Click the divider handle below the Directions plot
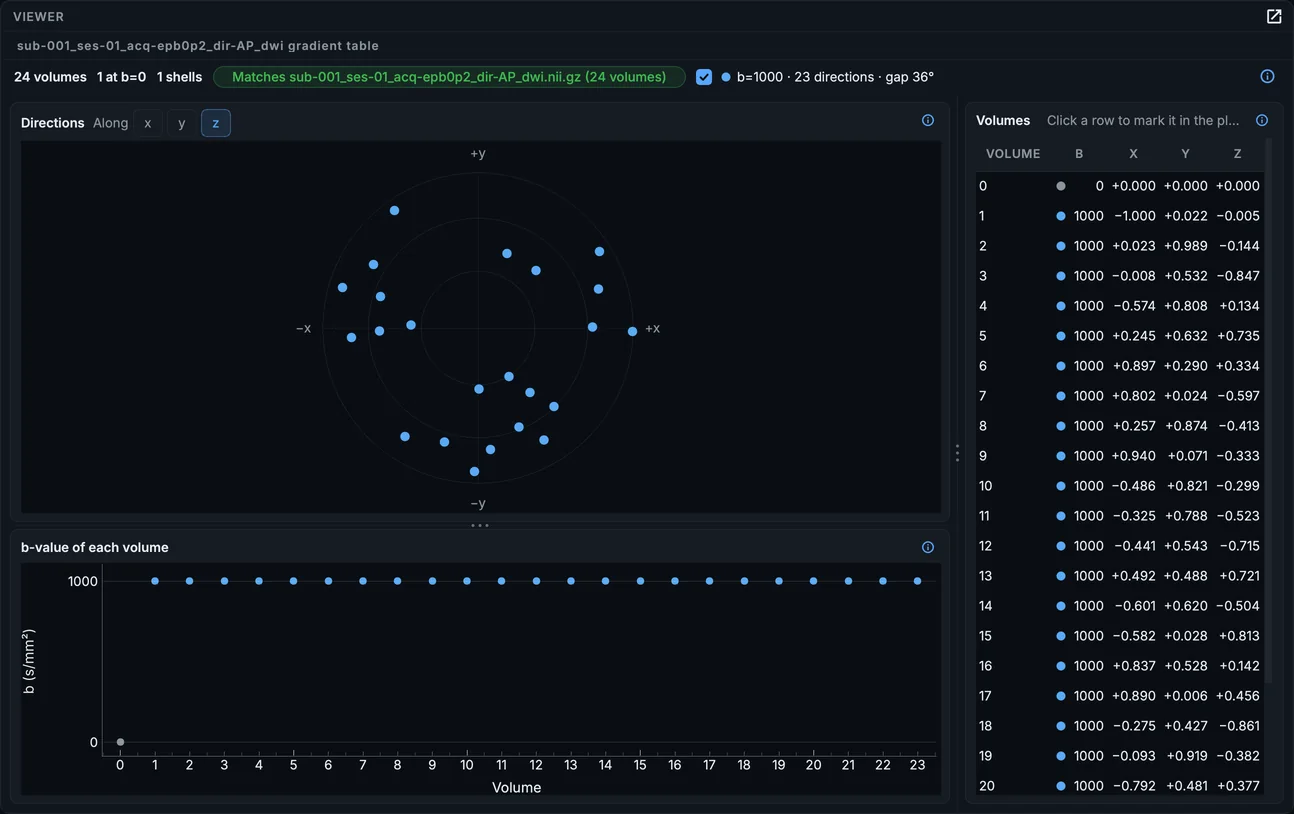The height and width of the screenshot is (814, 1294). (x=480, y=525)
